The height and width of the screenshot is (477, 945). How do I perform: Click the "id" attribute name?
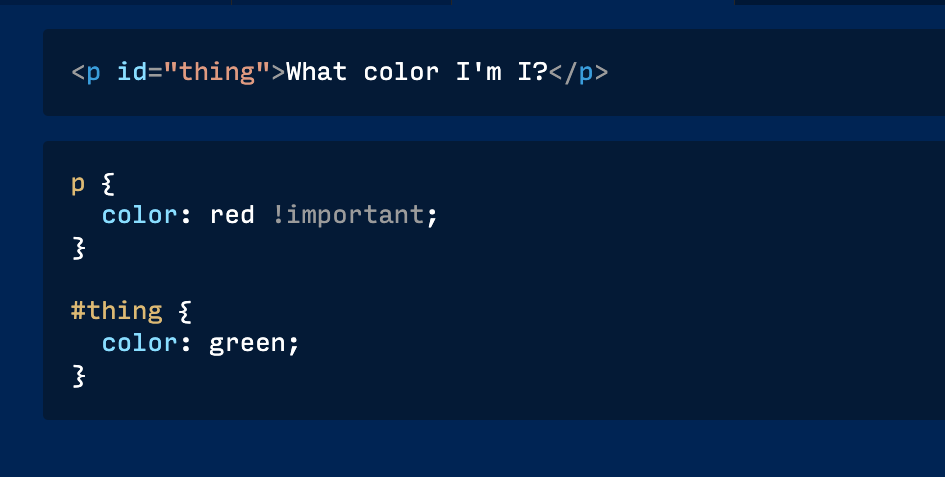(x=132, y=73)
